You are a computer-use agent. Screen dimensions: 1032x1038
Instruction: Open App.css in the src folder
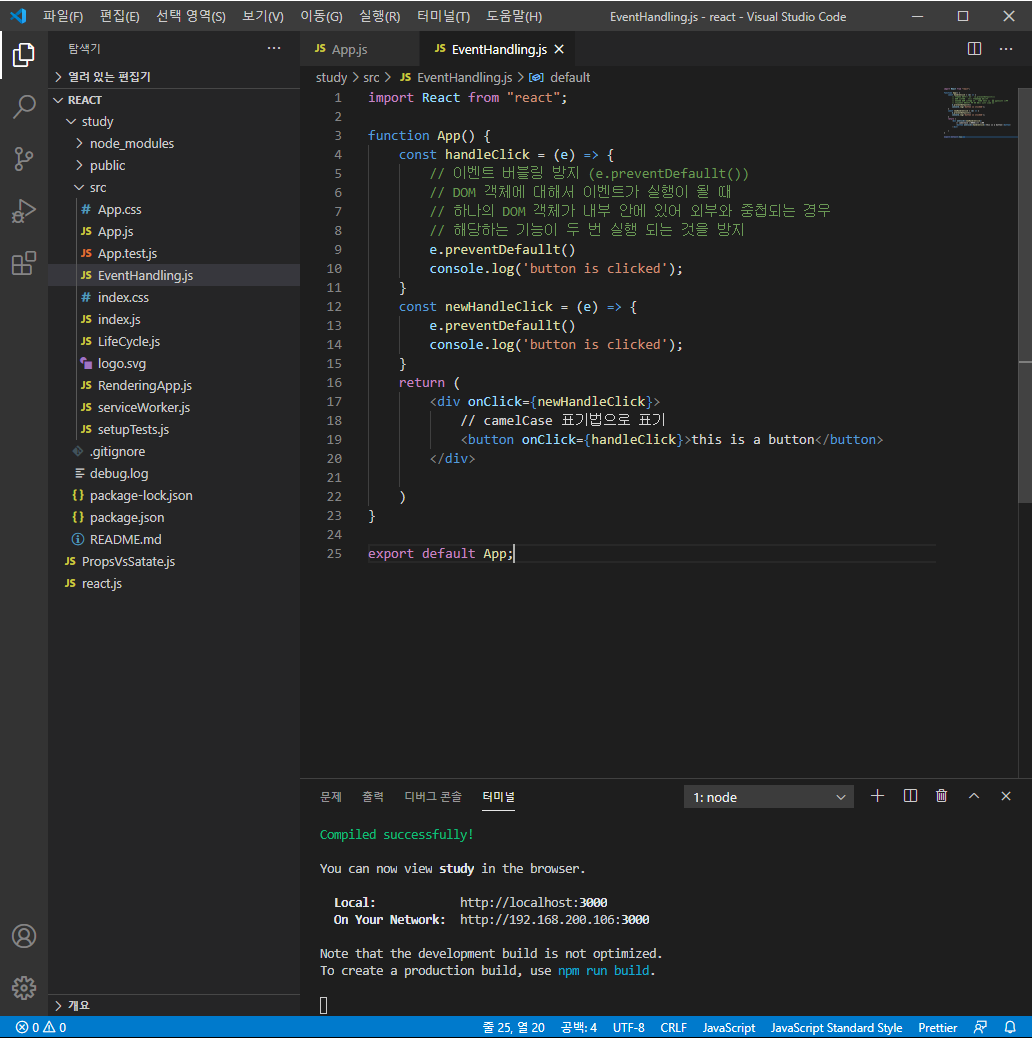[x=119, y=210]
